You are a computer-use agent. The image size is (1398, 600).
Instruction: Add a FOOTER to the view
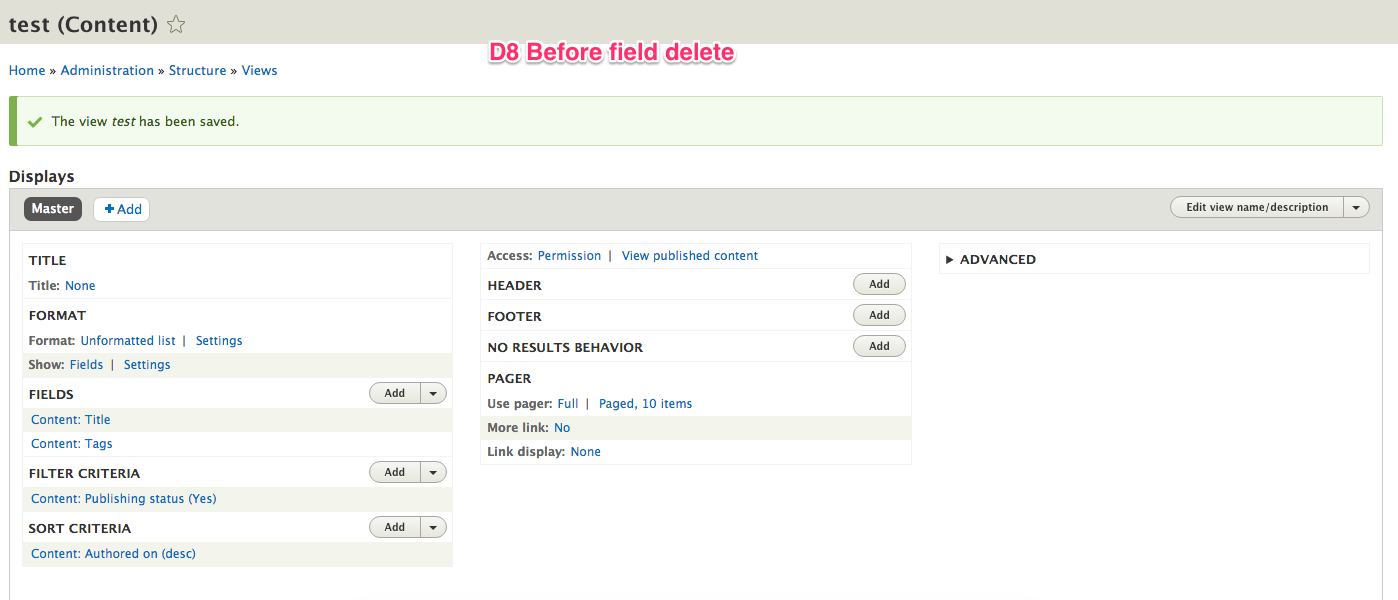(x=878, y=315)
